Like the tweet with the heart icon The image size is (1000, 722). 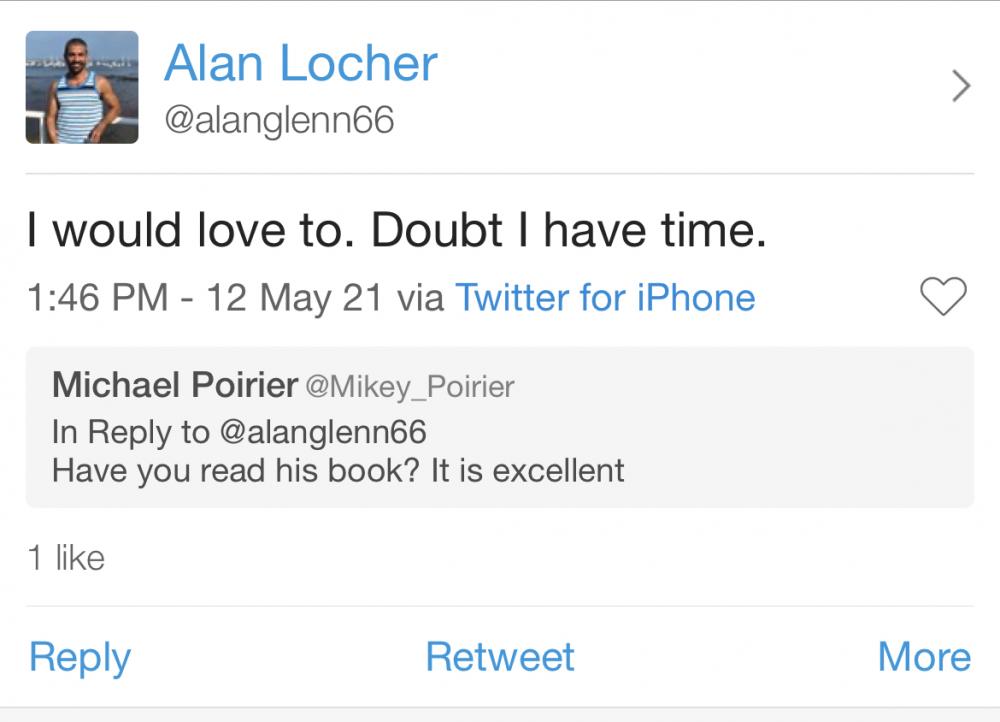[x=943, y=297]
